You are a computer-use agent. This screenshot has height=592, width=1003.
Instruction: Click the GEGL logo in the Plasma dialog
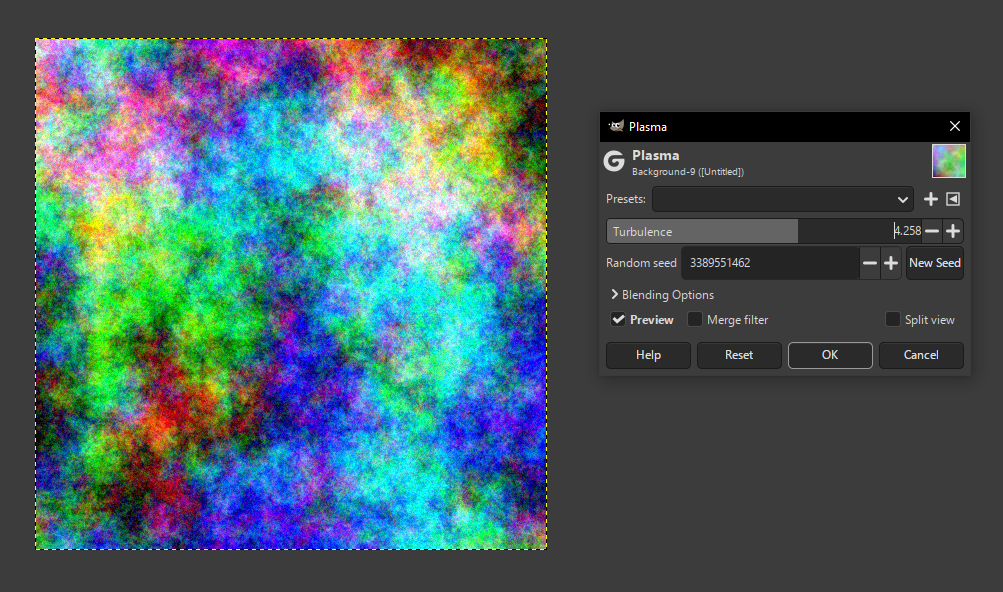pos(615,161)
